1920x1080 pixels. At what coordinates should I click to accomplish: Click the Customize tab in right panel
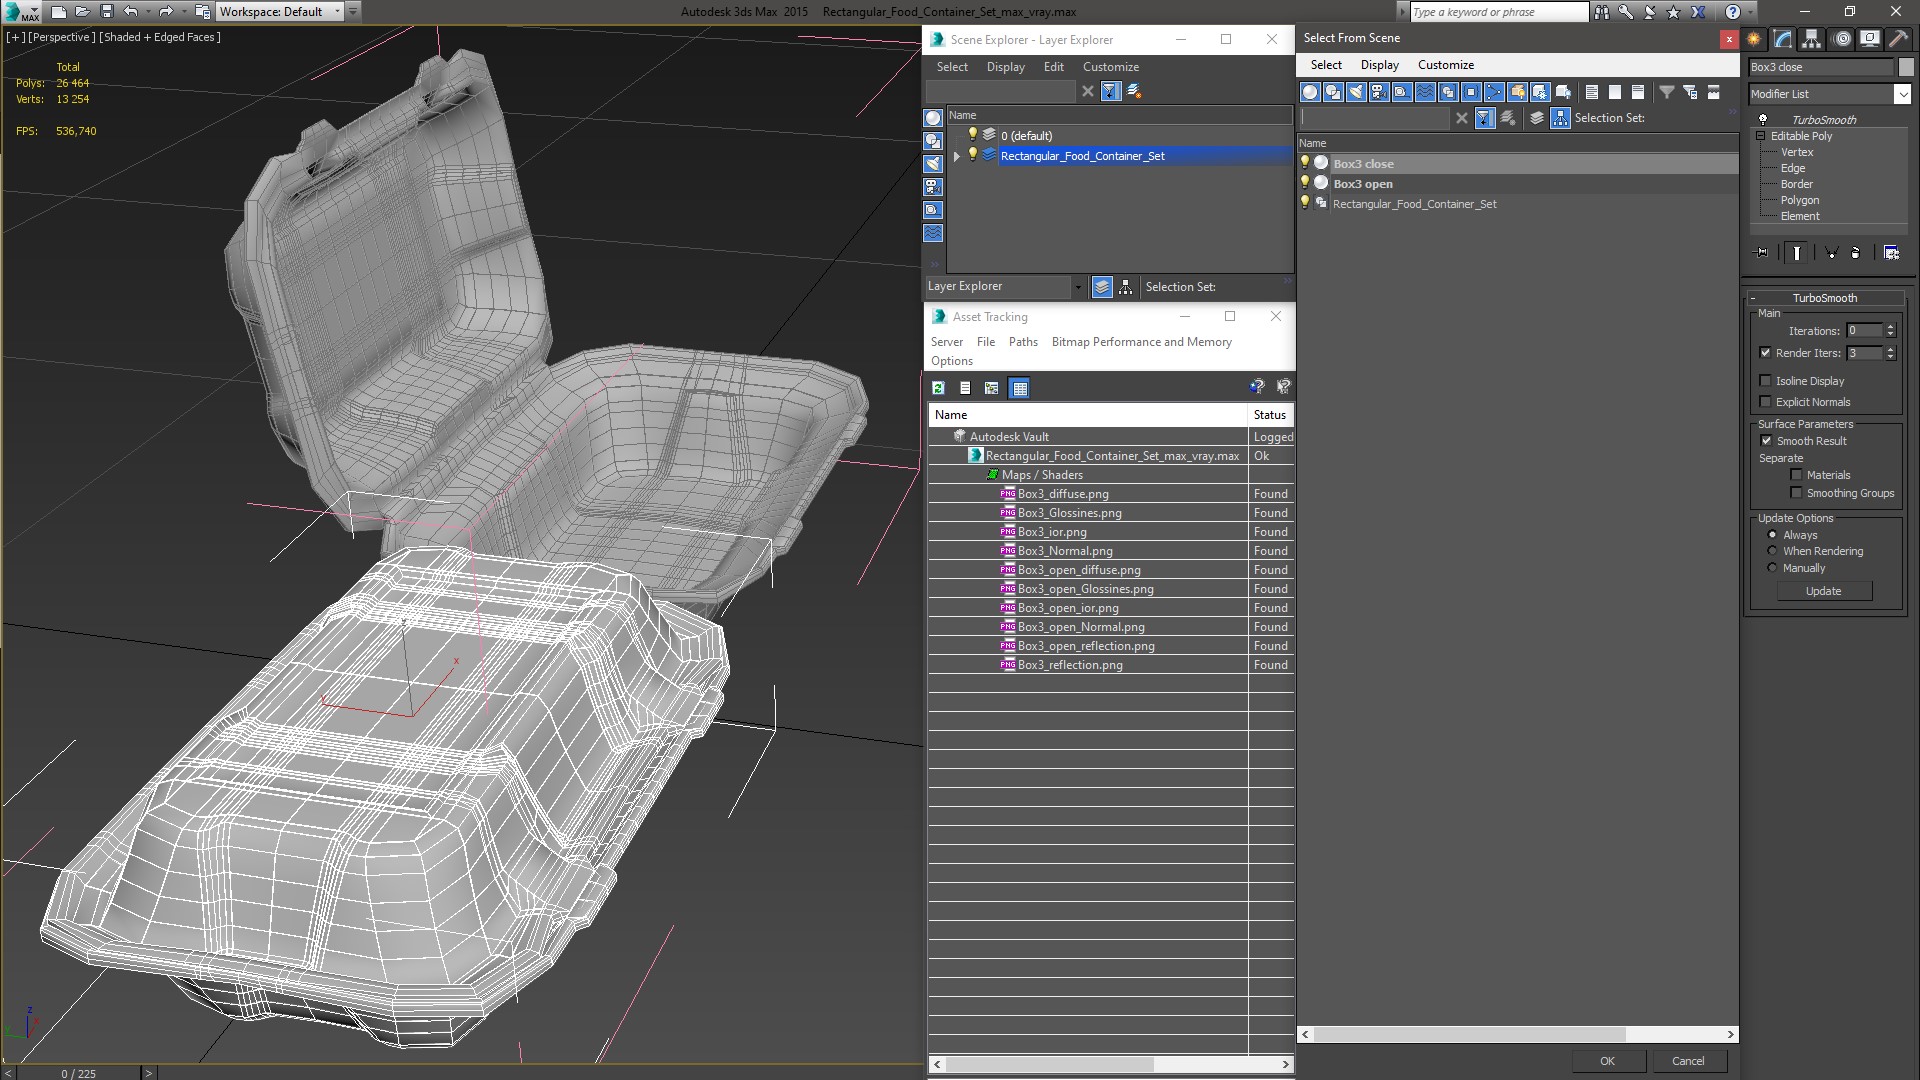tap(1447, 65)
